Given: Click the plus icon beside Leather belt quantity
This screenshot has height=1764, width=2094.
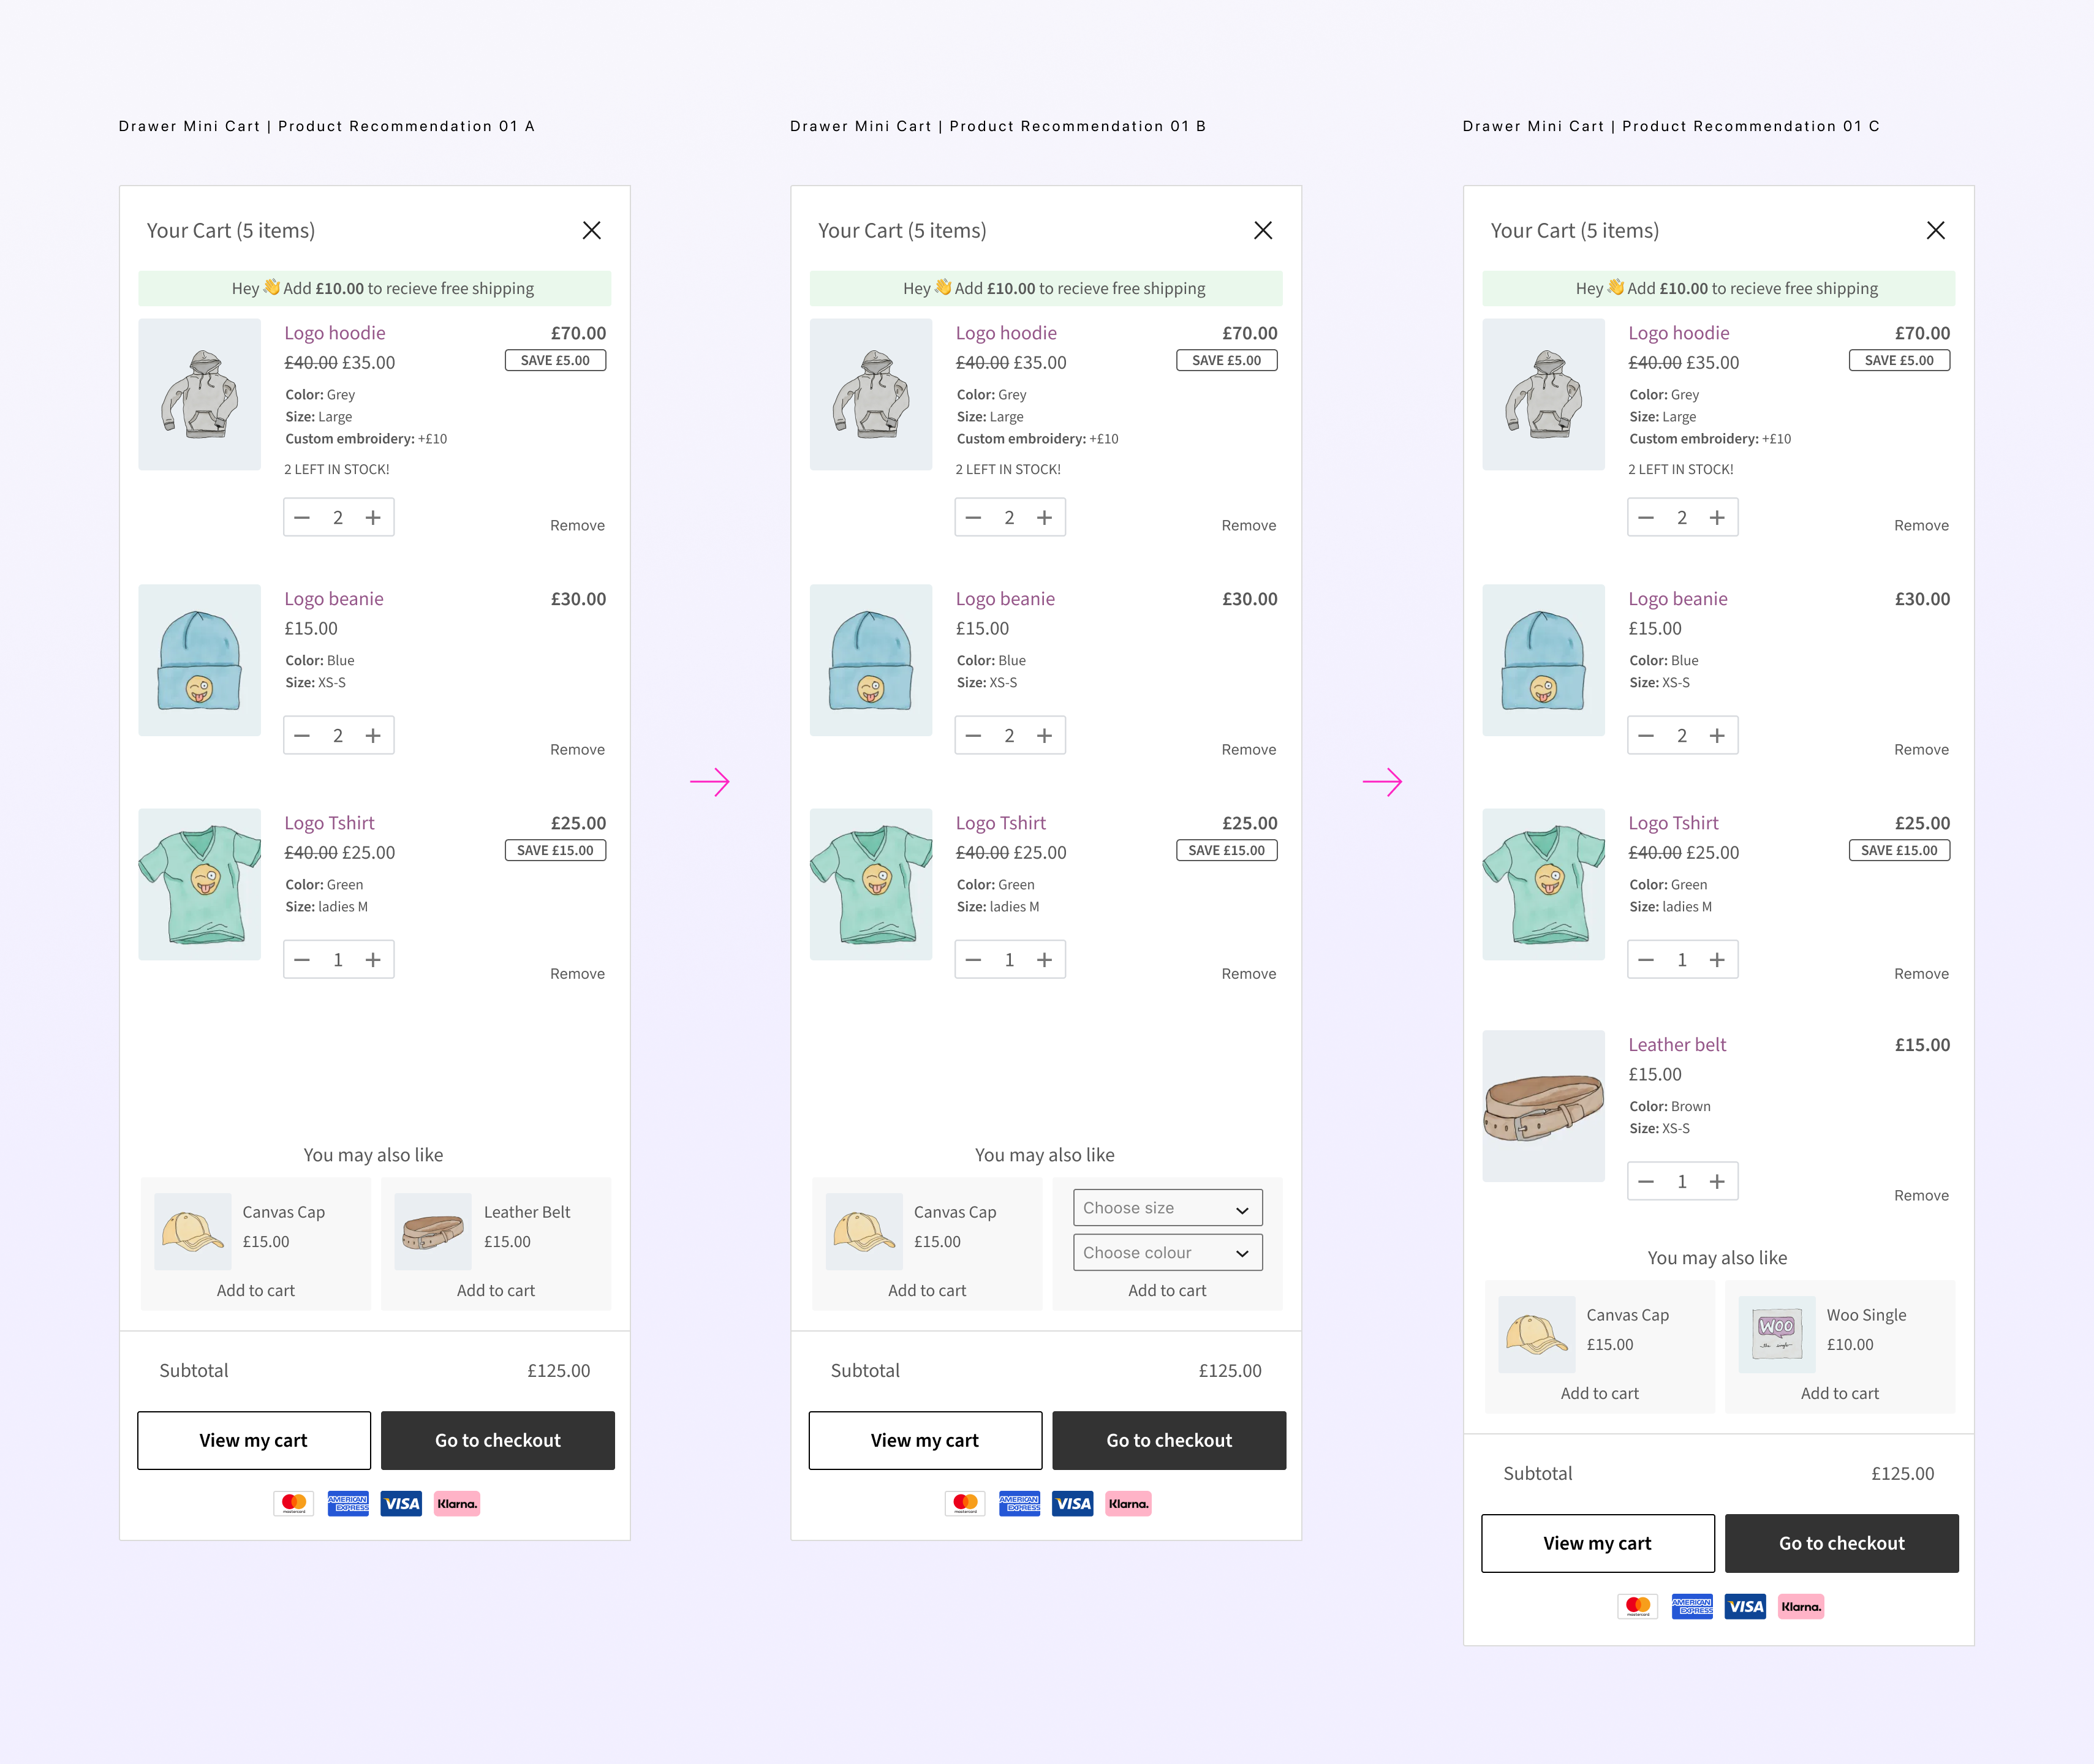Looking at the screenshot, I should pos(1718,1181).
